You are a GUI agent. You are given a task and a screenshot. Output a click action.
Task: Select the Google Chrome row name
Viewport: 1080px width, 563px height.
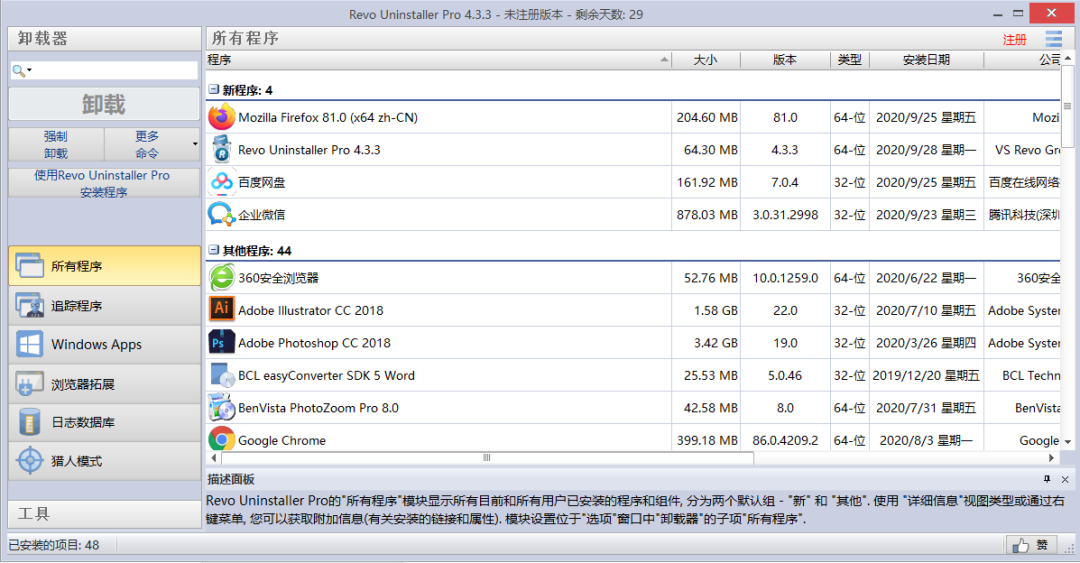(282, 440)
